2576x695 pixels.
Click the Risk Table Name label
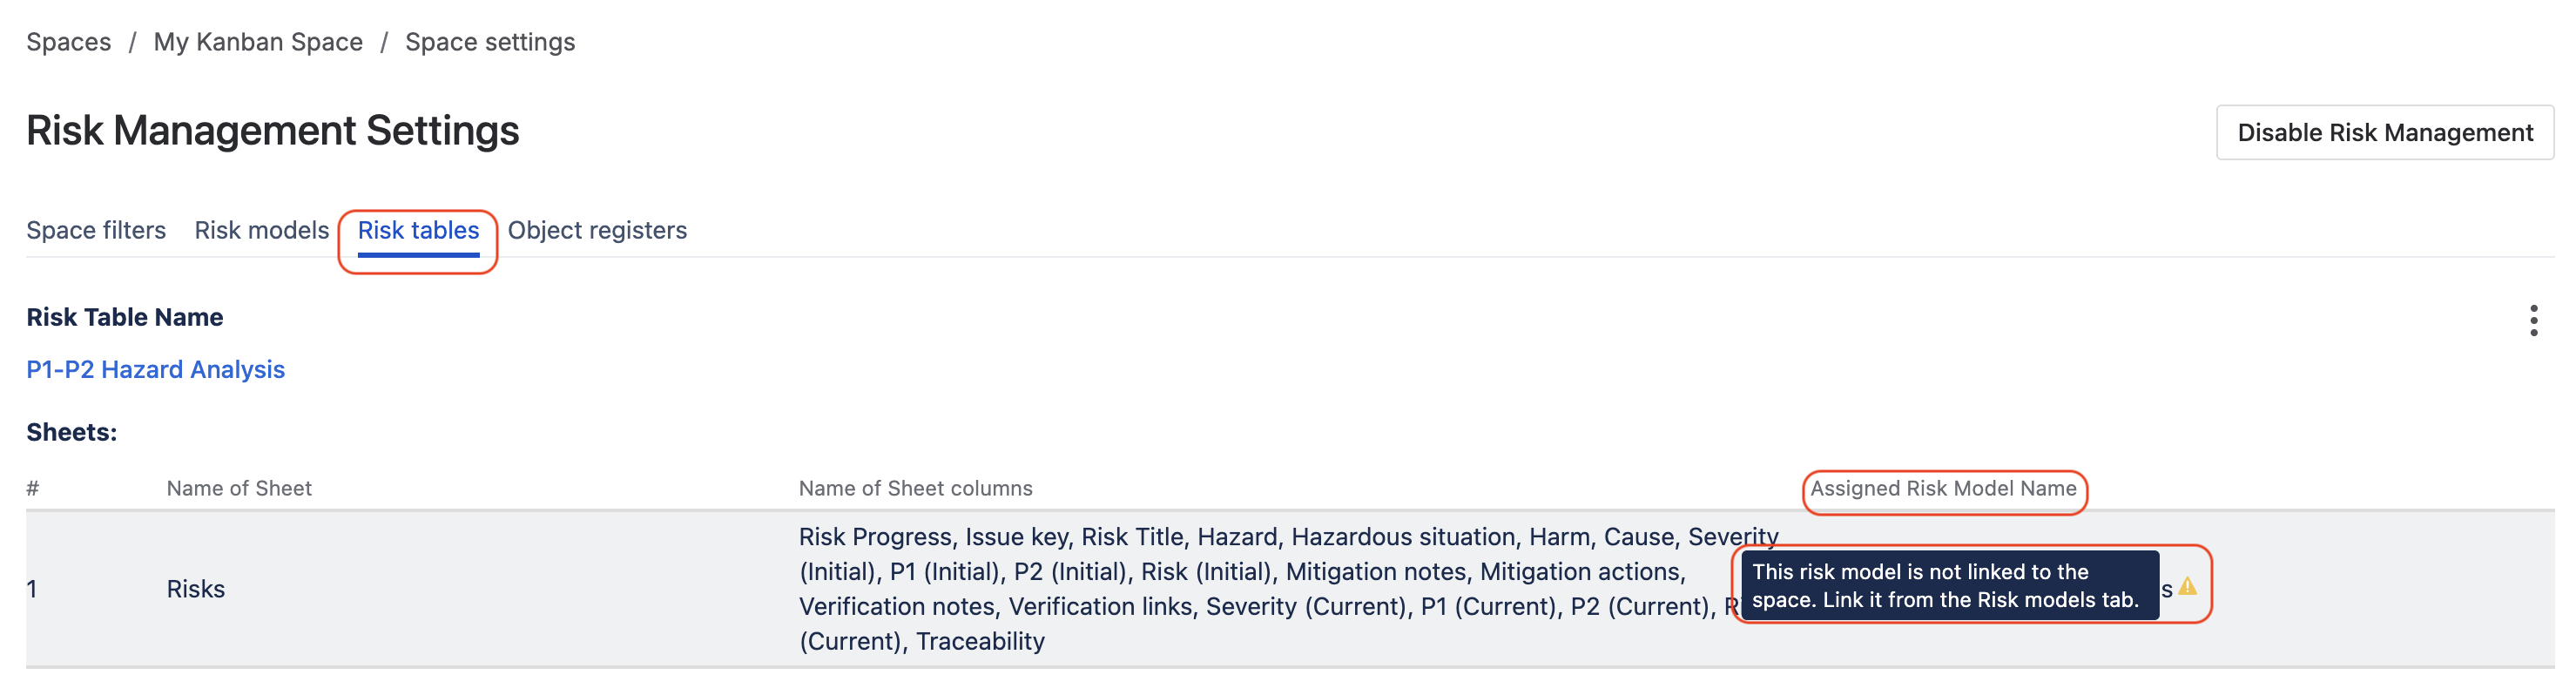point(124,317)
